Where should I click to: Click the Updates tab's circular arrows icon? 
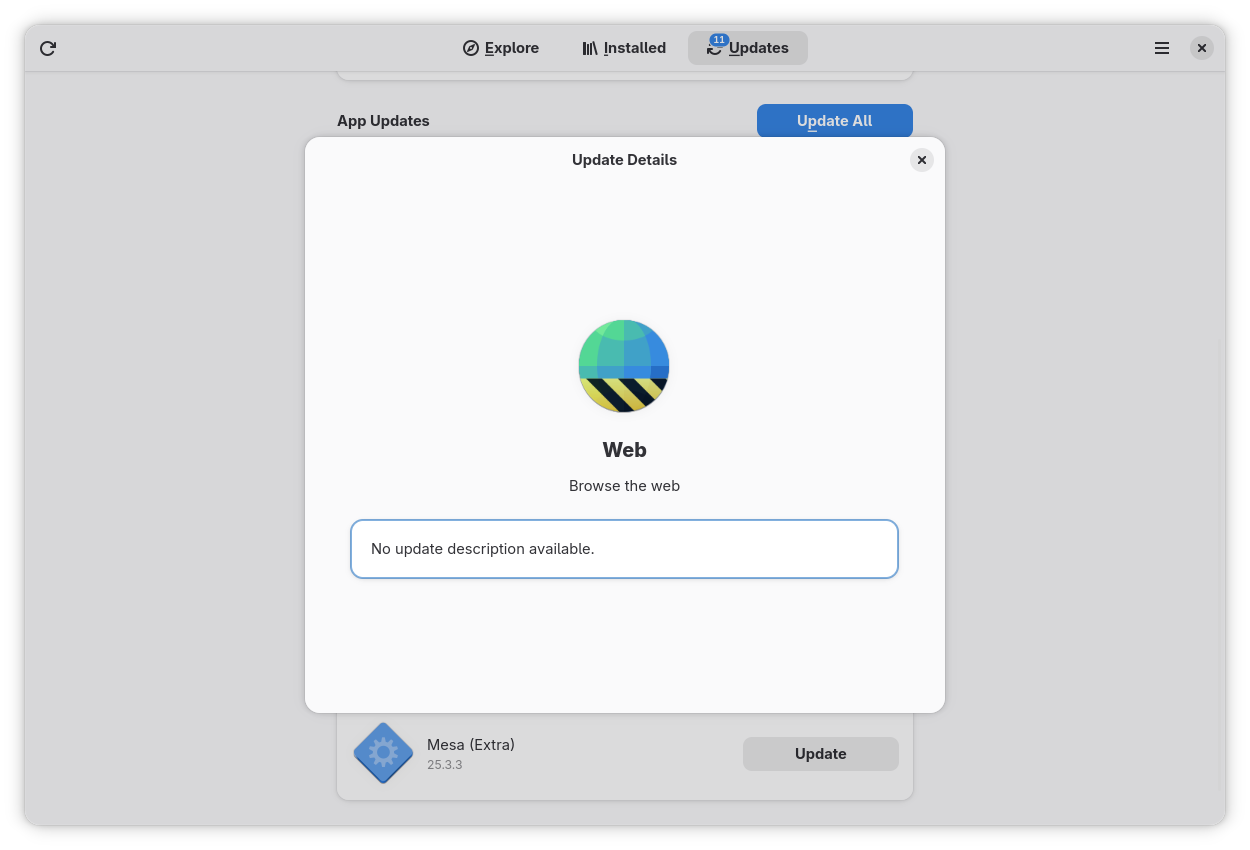point(714,50)
